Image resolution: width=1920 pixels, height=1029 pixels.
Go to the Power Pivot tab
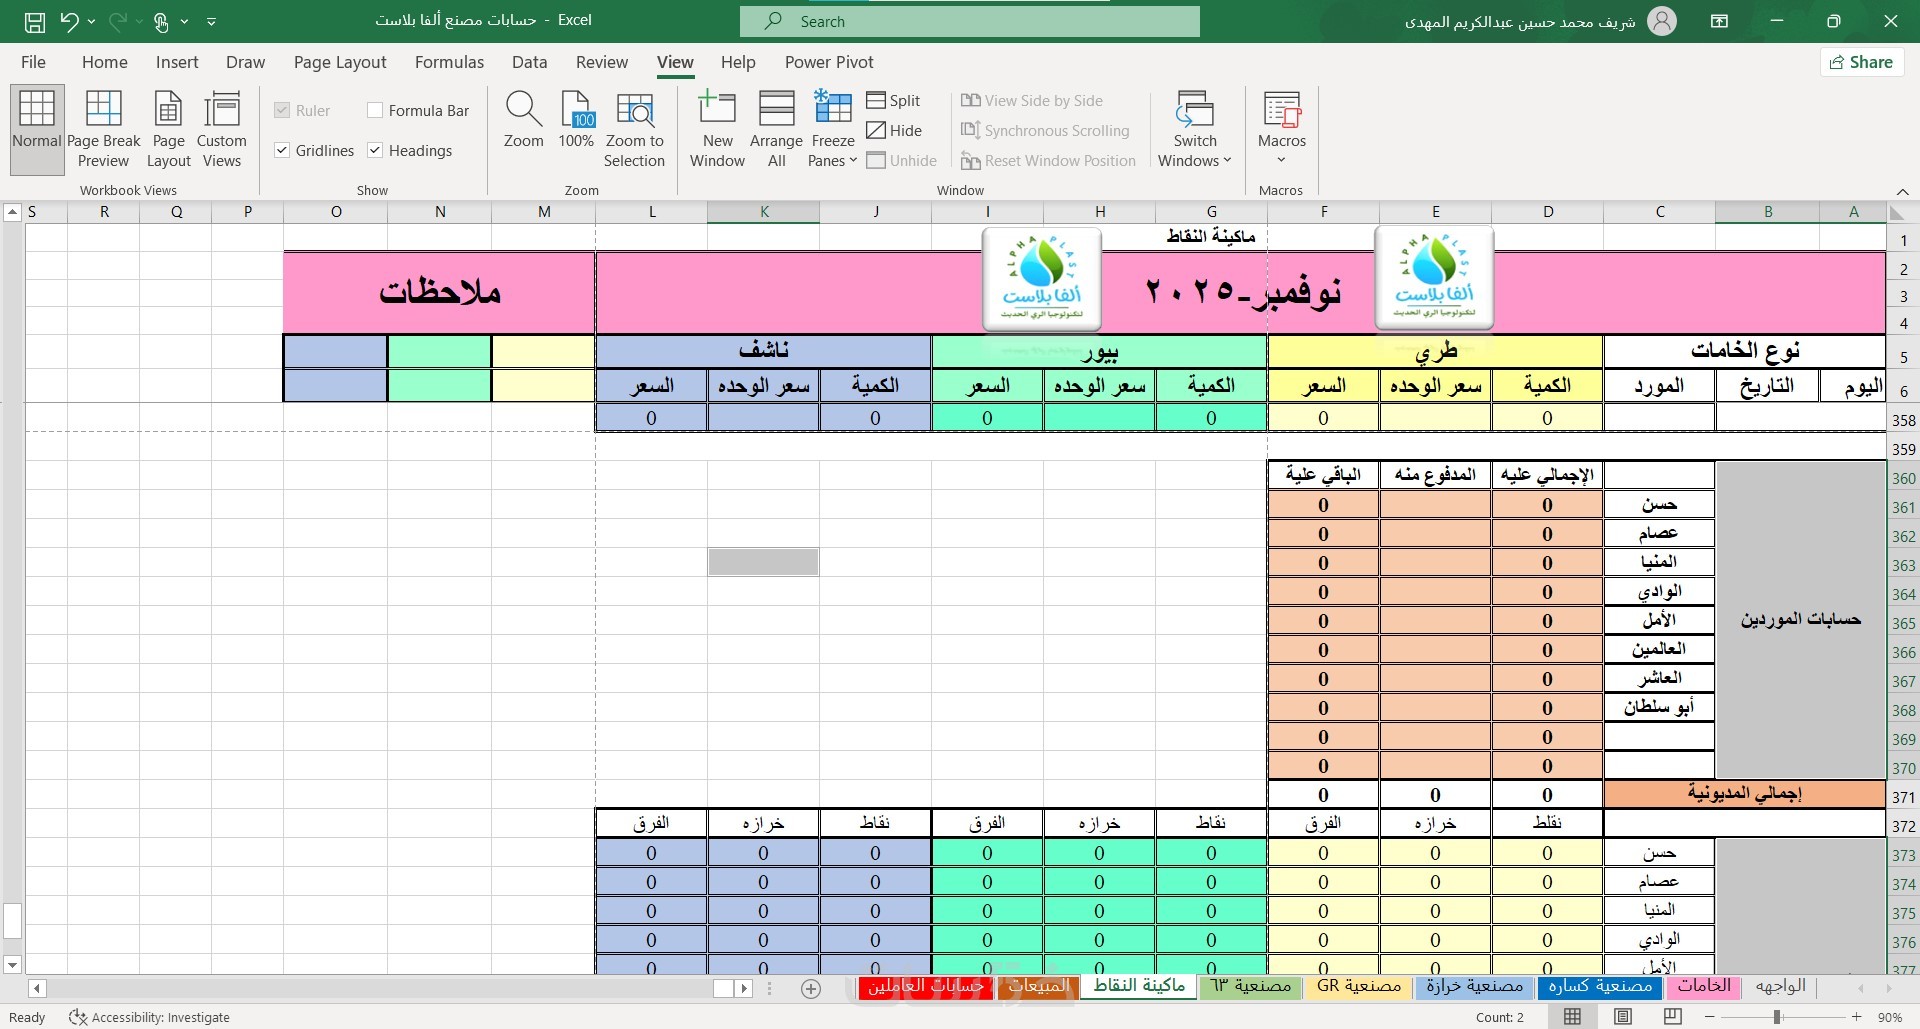point(829,62)
